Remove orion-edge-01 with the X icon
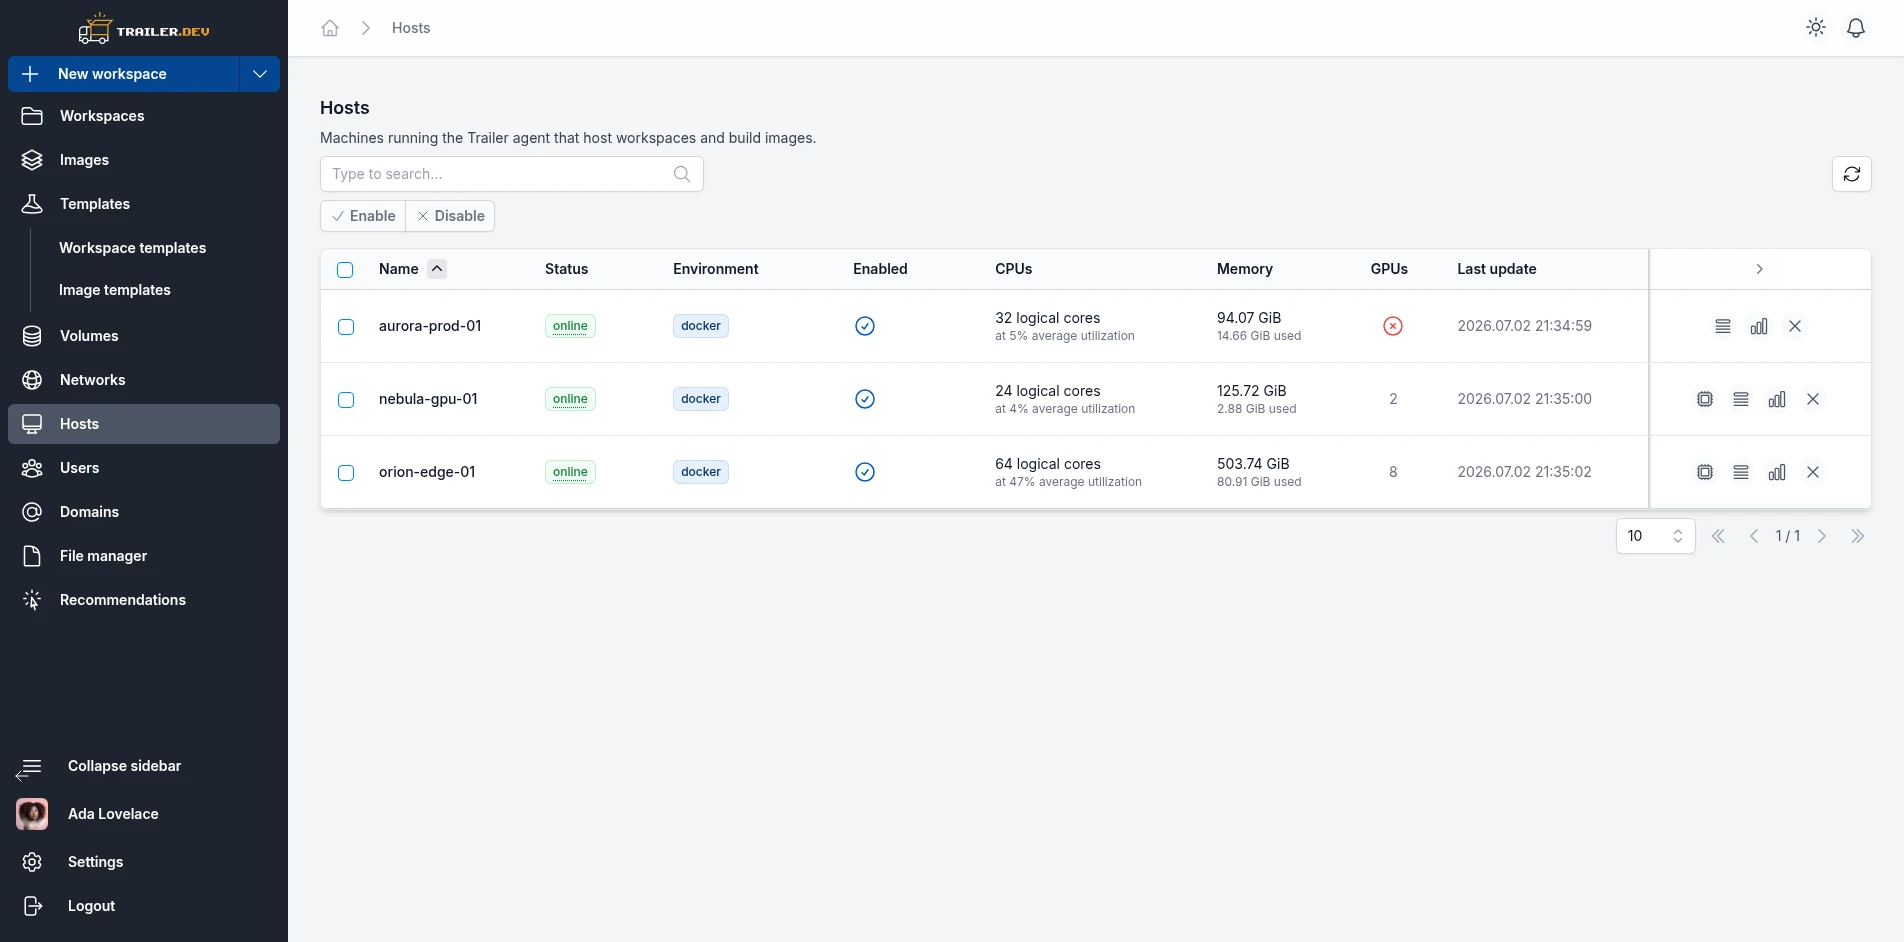 (x=1813, y=472)
